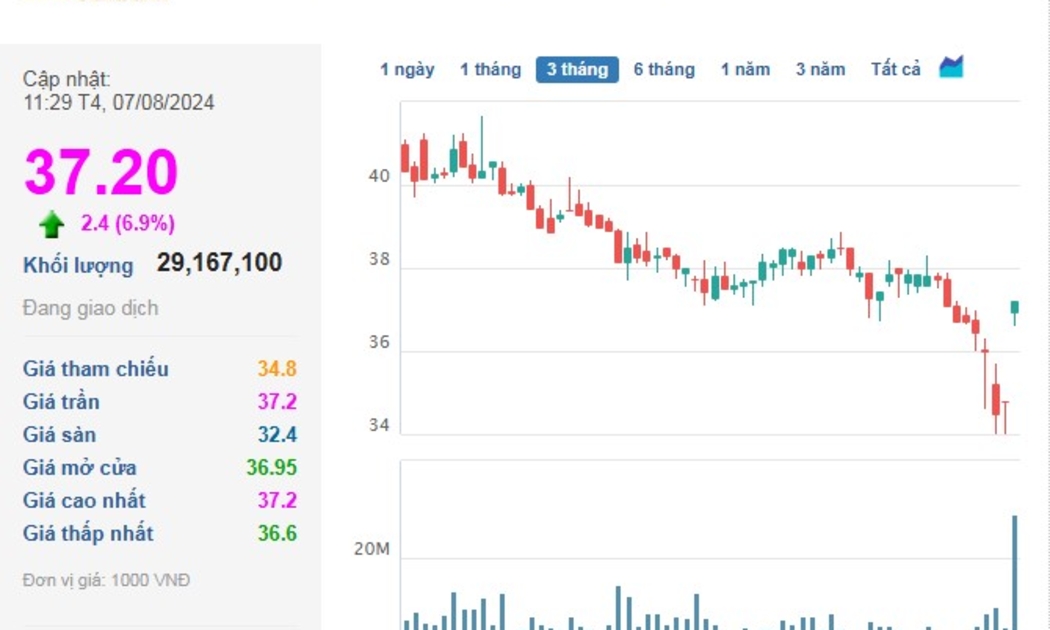Click the Giá thấp nhất label
The height and width of the screenshot is (630, 1050).
[x=88, y=534]
